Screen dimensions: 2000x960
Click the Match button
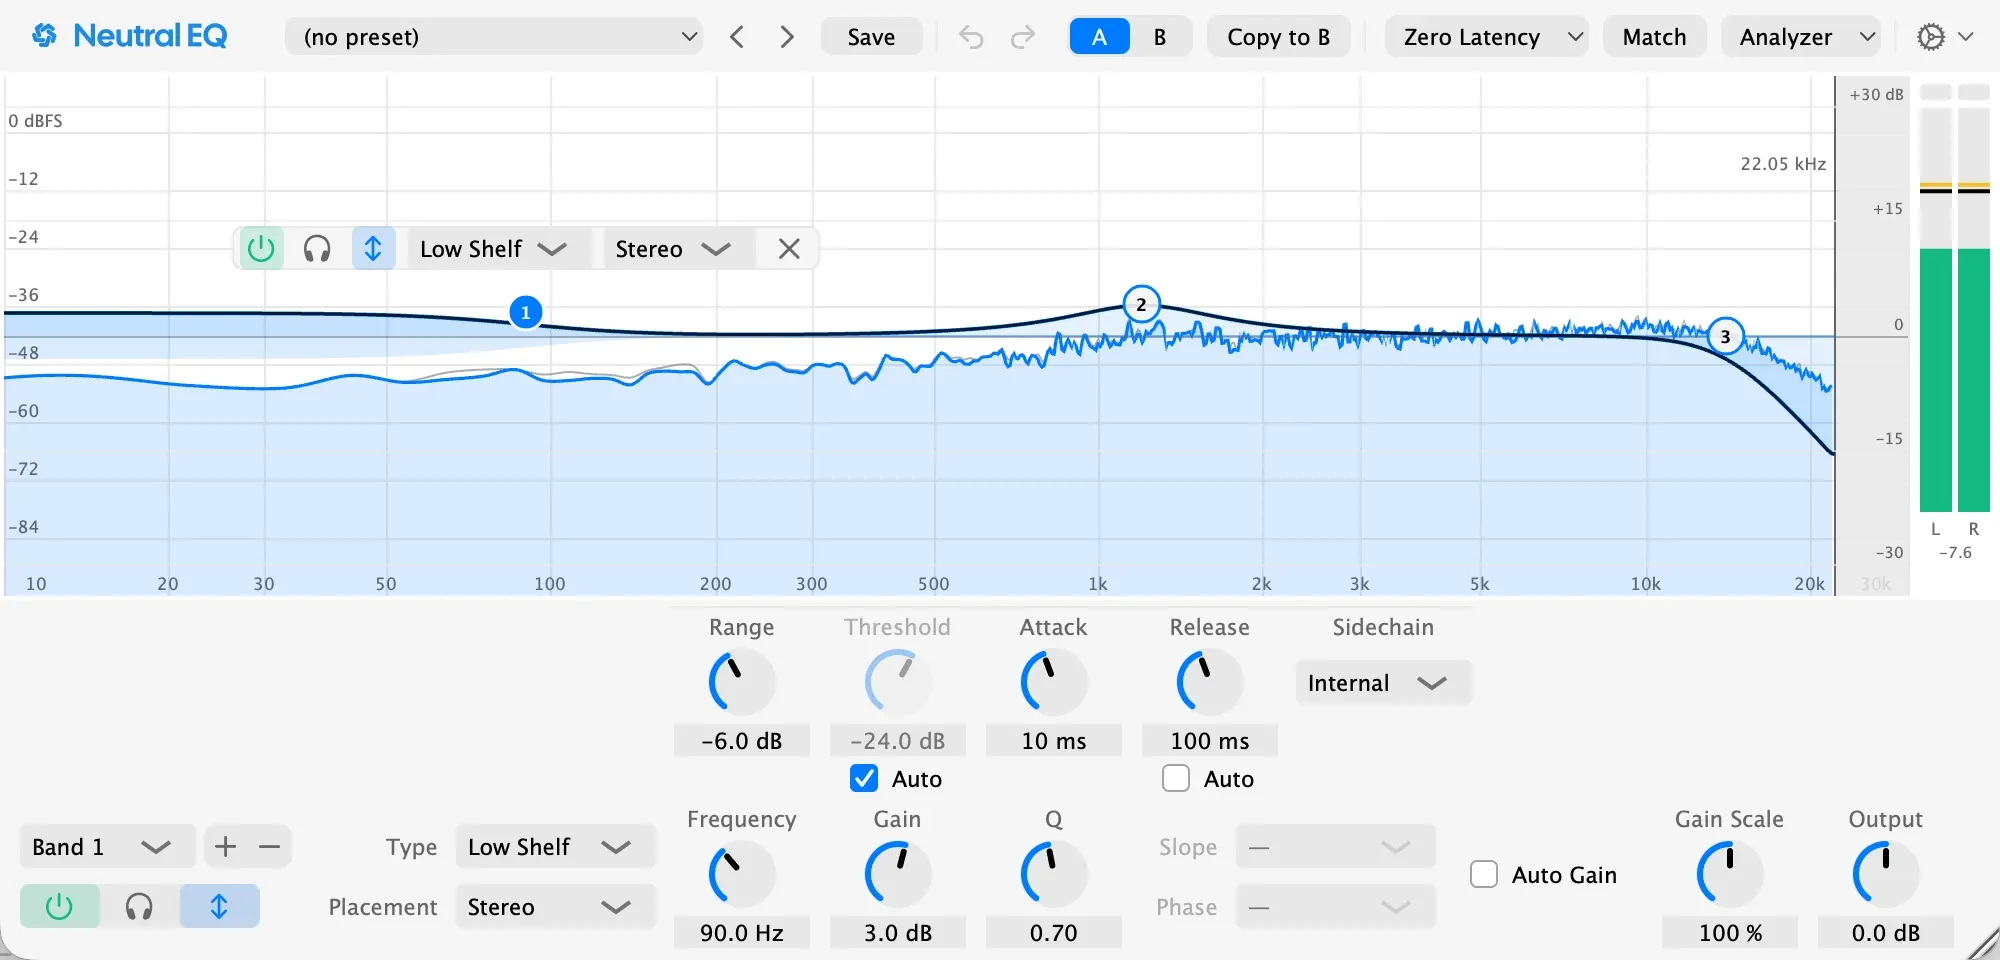click(1654, 37)
